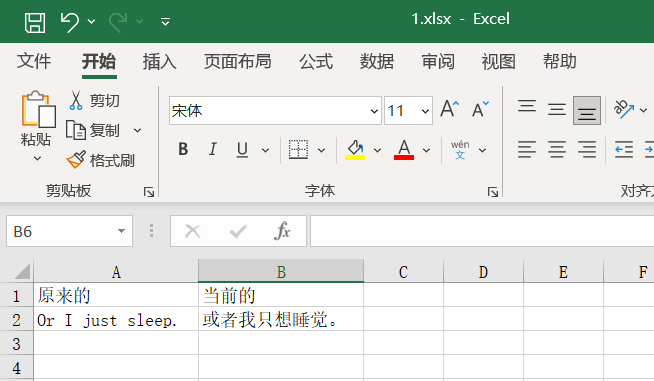Toggle underline formatting

tap(242, 149)
